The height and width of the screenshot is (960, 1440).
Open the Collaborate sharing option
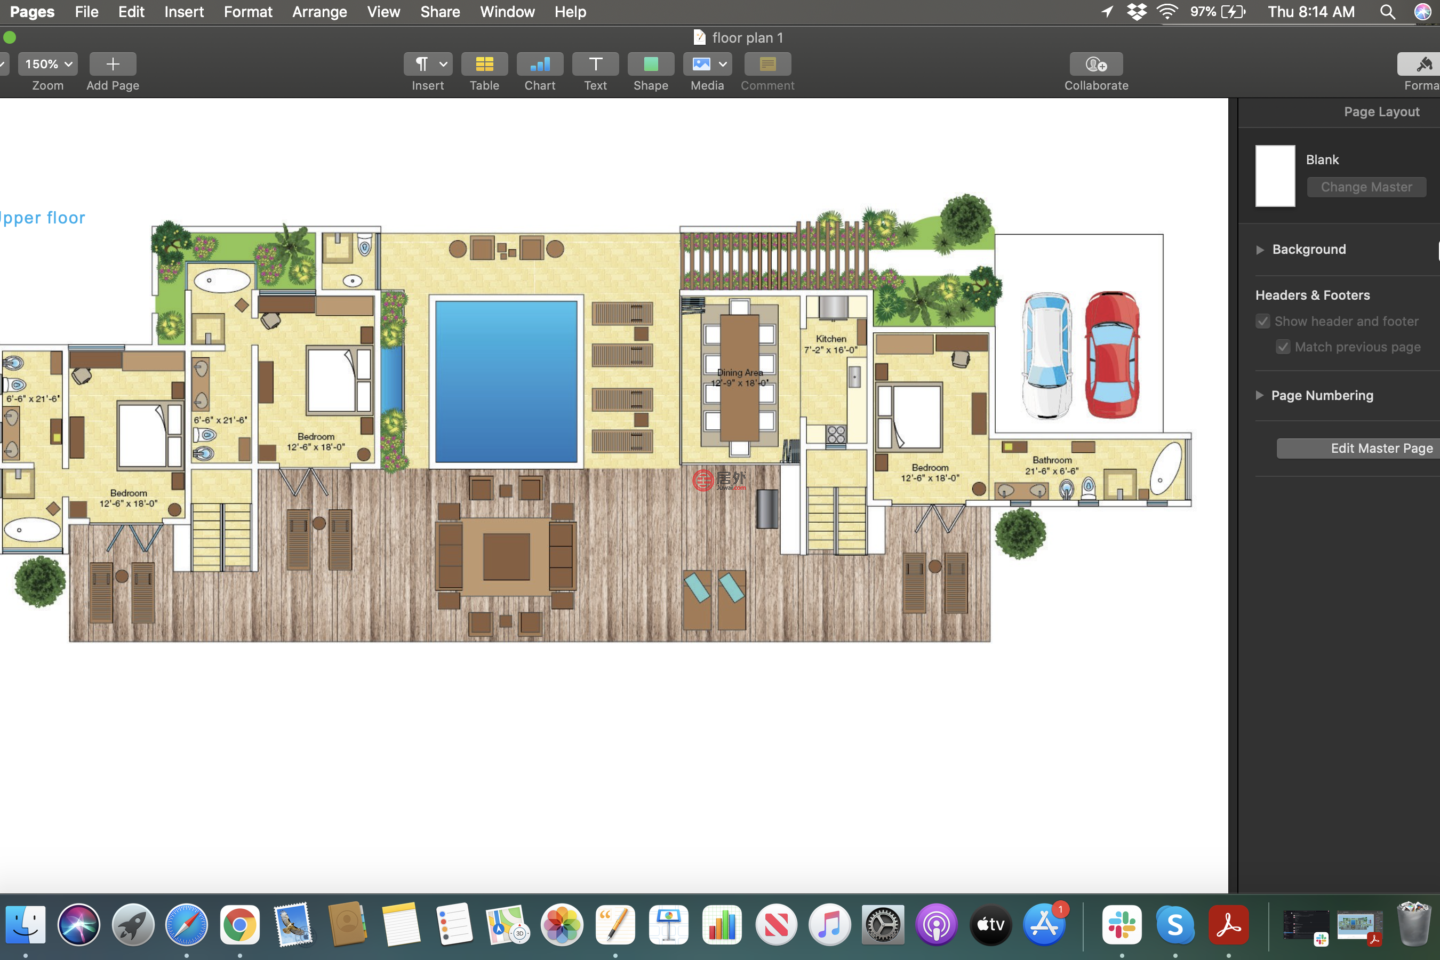pyautogui.click(x=1096, y=64)
